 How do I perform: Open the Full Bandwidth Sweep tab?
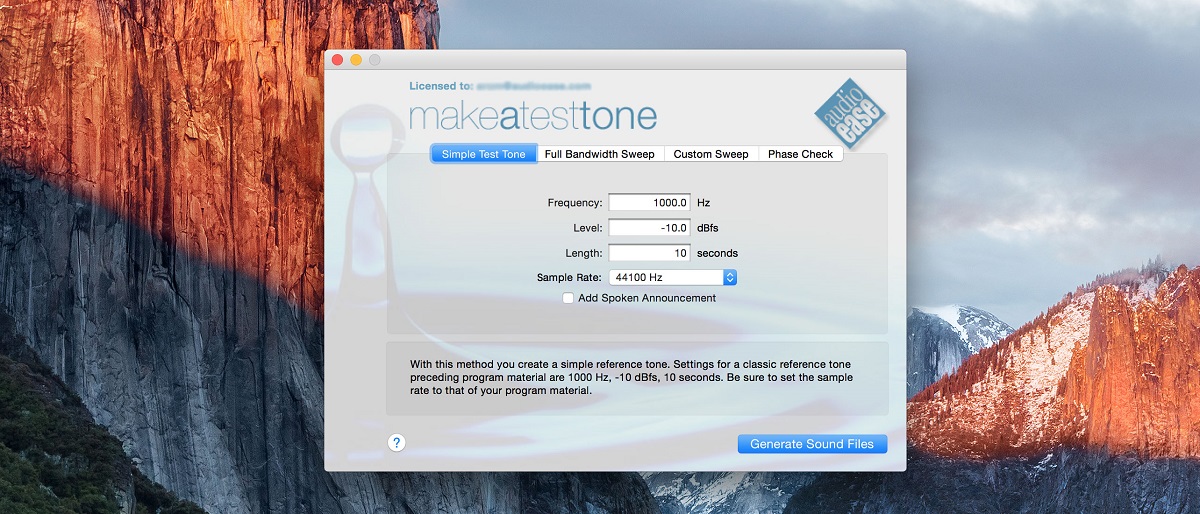pyautogui.click(x=600, y=154)
